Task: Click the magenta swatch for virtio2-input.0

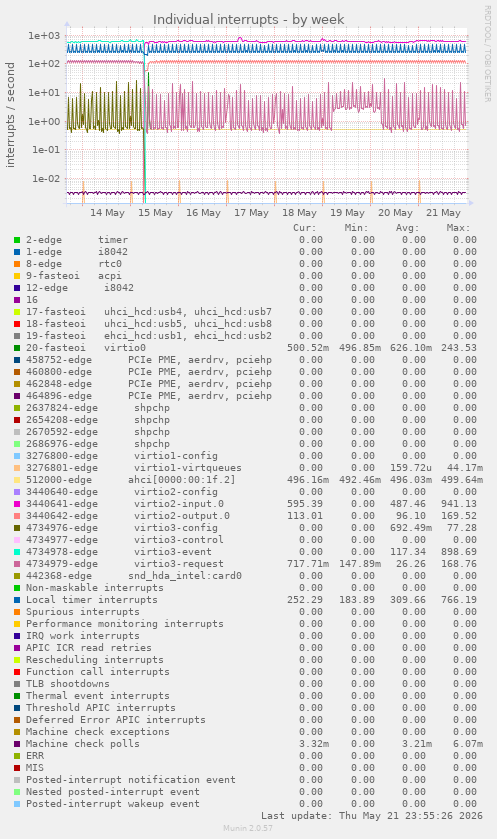Action: tap(17, 504)
